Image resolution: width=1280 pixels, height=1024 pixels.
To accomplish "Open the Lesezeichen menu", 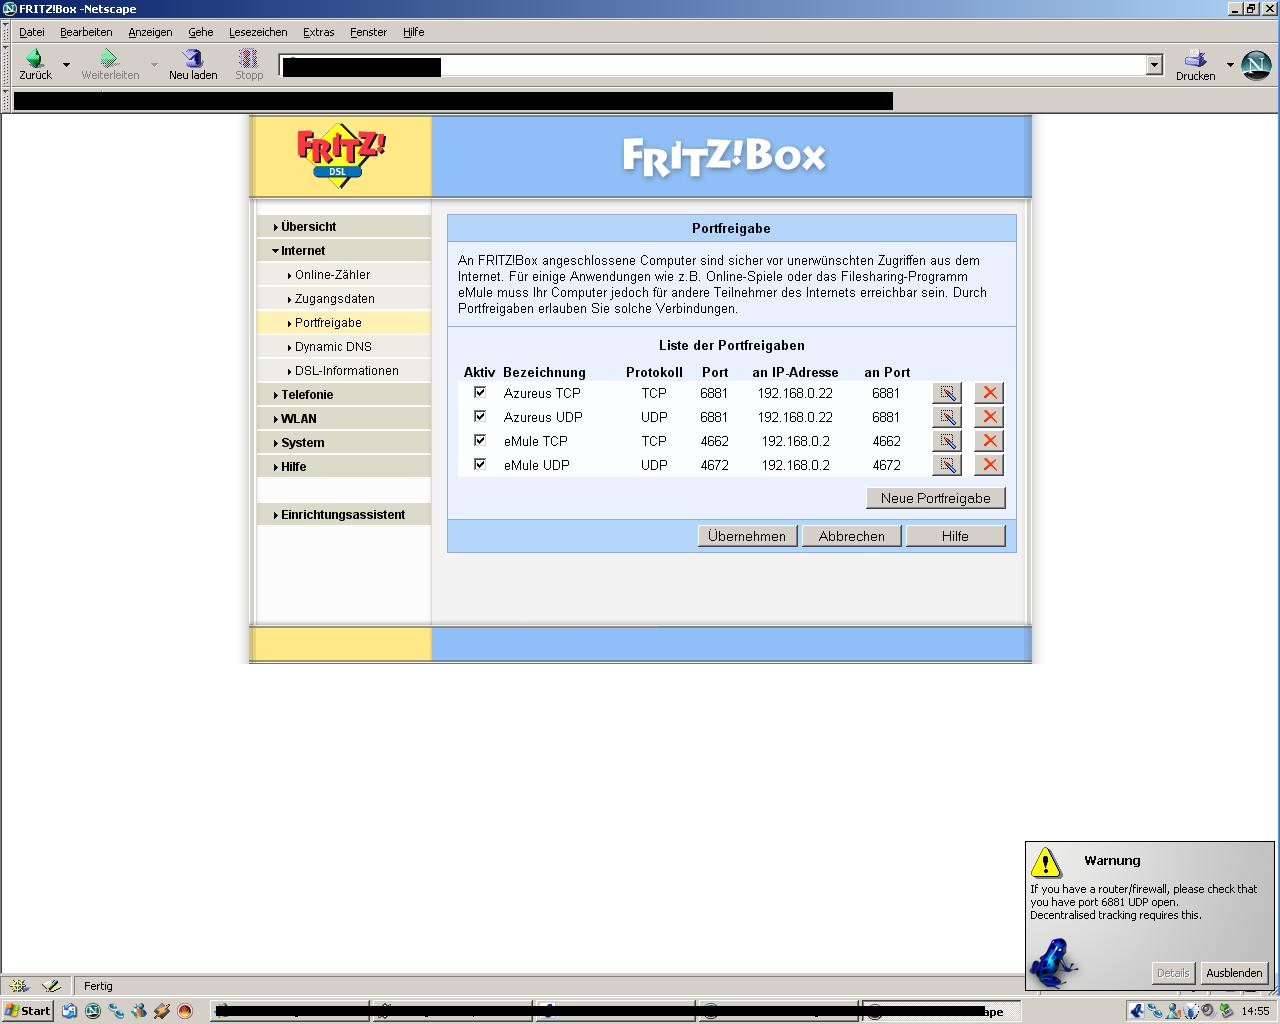I will pyautogui.click(x=258, y=32).
